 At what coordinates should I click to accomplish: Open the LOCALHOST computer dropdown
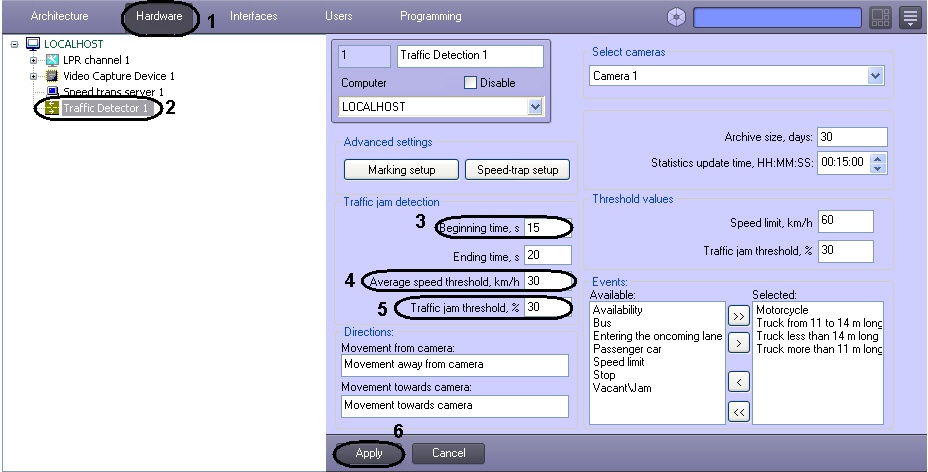(x=535, y=106)
